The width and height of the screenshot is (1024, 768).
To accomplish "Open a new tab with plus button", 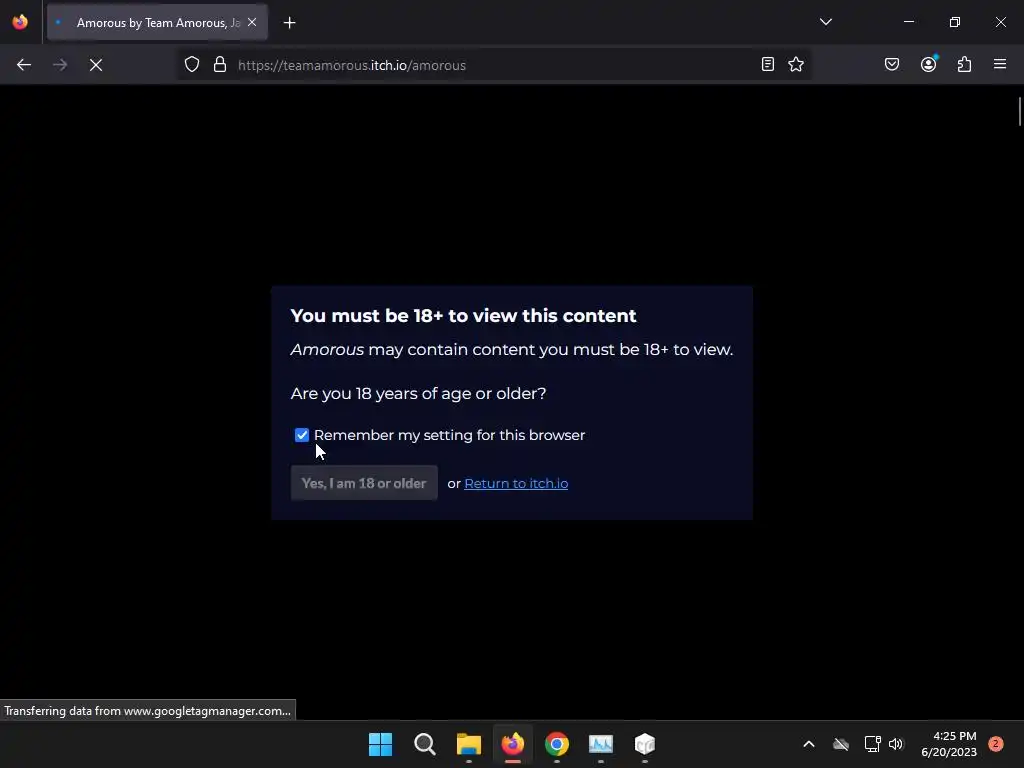I will pyautogui.click(x=289, y=23).
